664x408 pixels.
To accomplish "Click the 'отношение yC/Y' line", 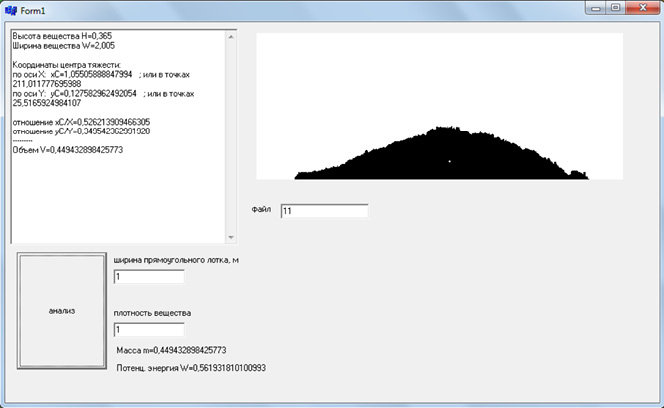I will point(81,131).
